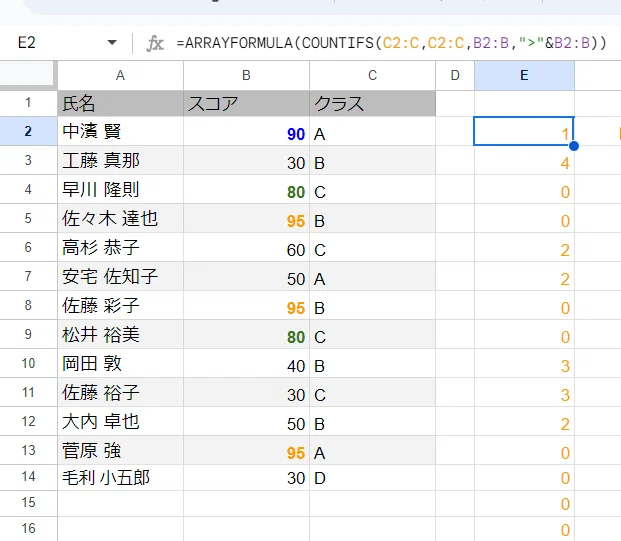Select row 10 header
The height and width of the screenshot is (541, 621).
click(x=28, y=363)
